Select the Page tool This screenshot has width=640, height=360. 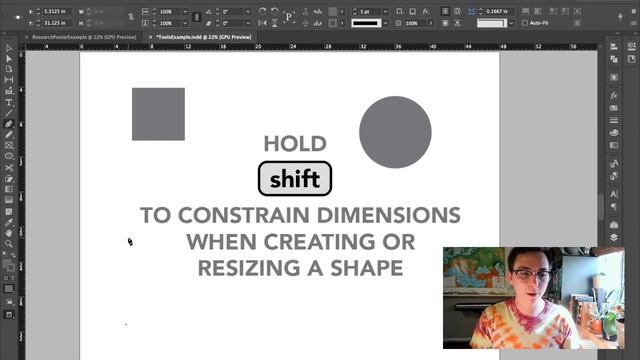point(9,69)
